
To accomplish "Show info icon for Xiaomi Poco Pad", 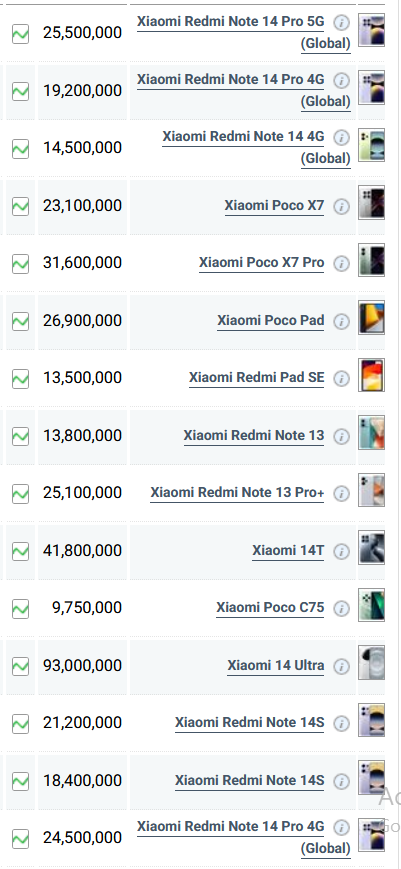I will tap(342, 321).
